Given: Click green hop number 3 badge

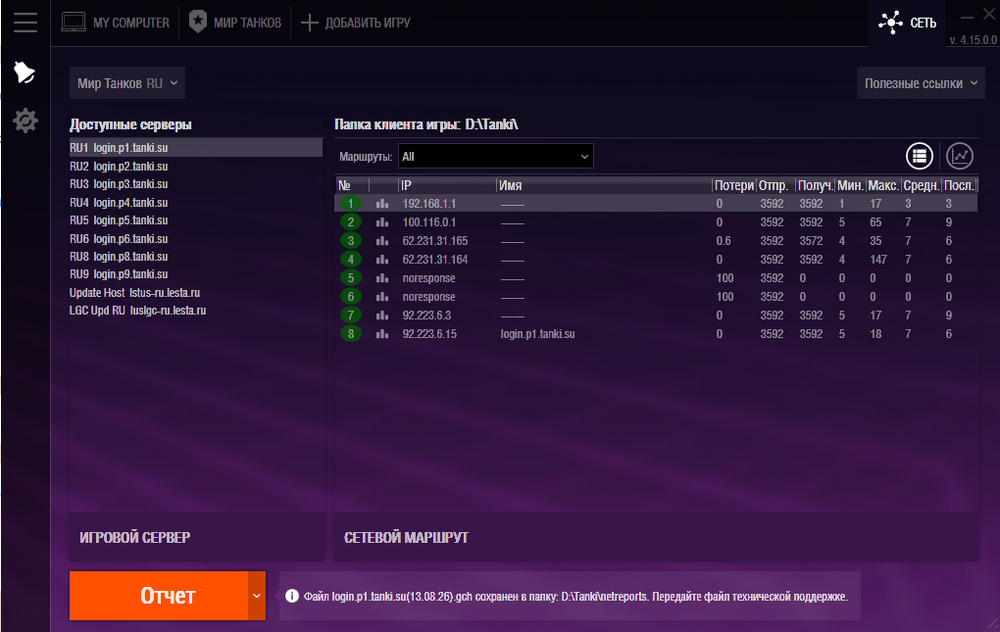Looking at the screenshot, I should pos(350,240).
